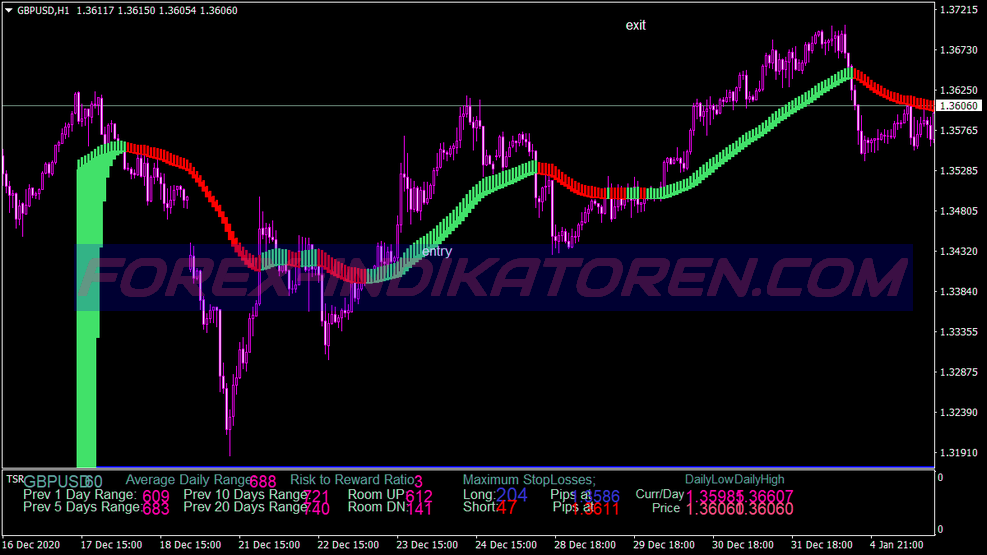Click price axis value 1.36250
The width and height of the screenshot is (987, 555).
tap(958, 90)
